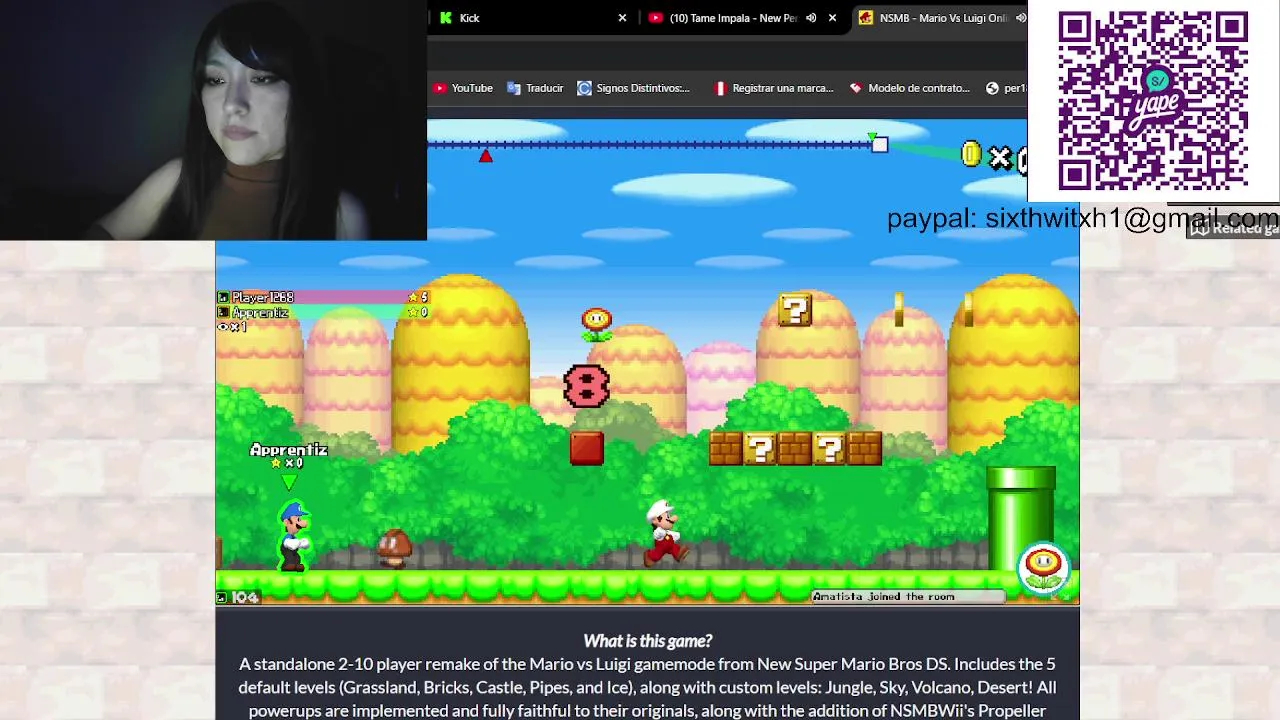The width and height of the screenshot is (1280, 720).
Task: Click the green arrow above Luigi
Action: pyautogui.click(x=289, y=482)
